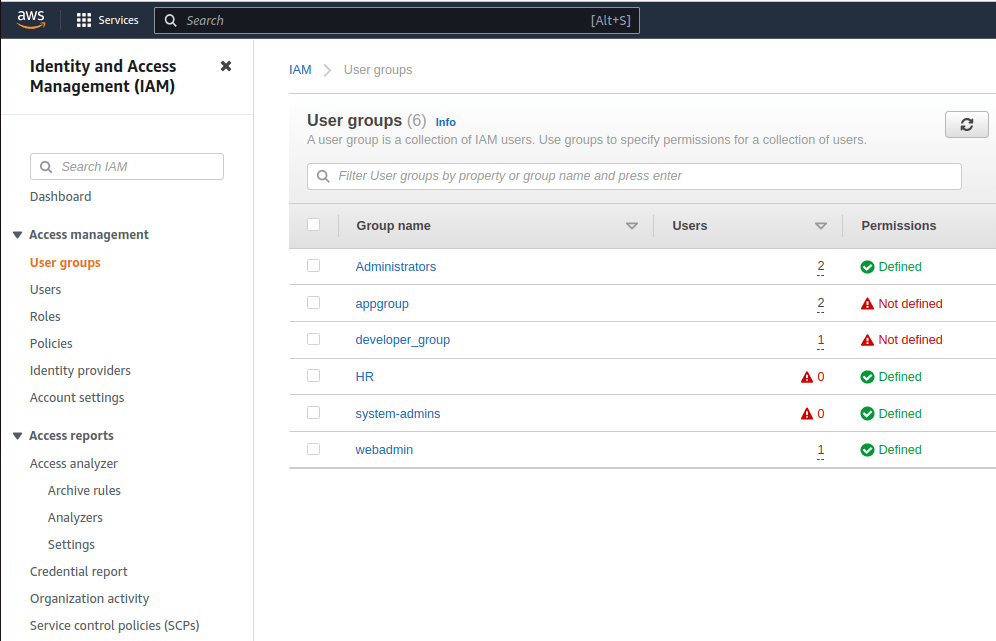The width and height of the screenshot is (996, 641).
Task: Click the Defined checkmark icon for Administrators
Action: point(867,267)
